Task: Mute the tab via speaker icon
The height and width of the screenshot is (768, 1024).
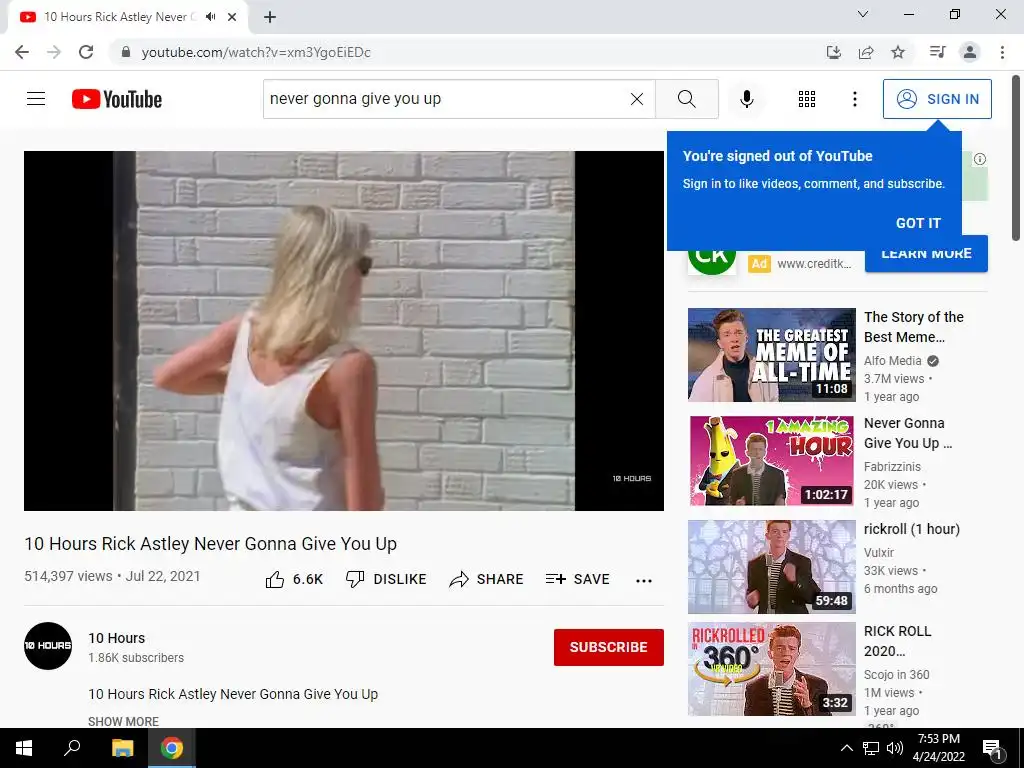Action: [210, 17]
